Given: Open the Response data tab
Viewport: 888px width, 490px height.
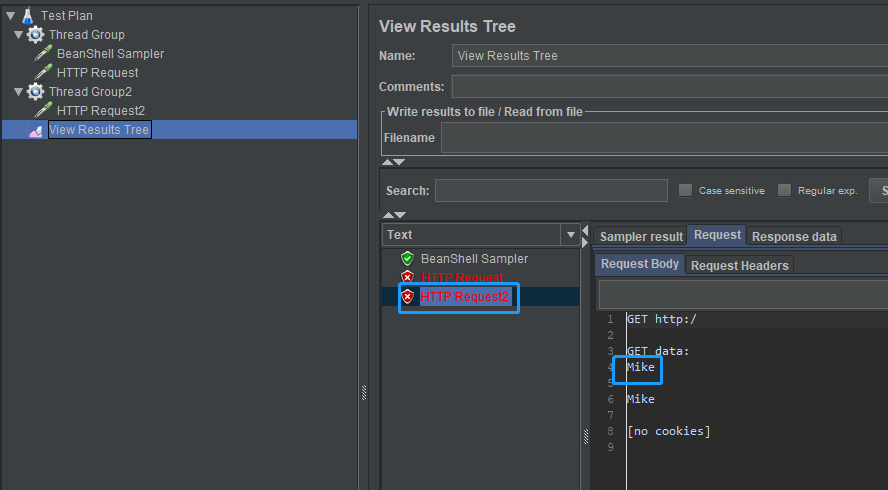Looking at the screenshot, I should pos(794,237).
